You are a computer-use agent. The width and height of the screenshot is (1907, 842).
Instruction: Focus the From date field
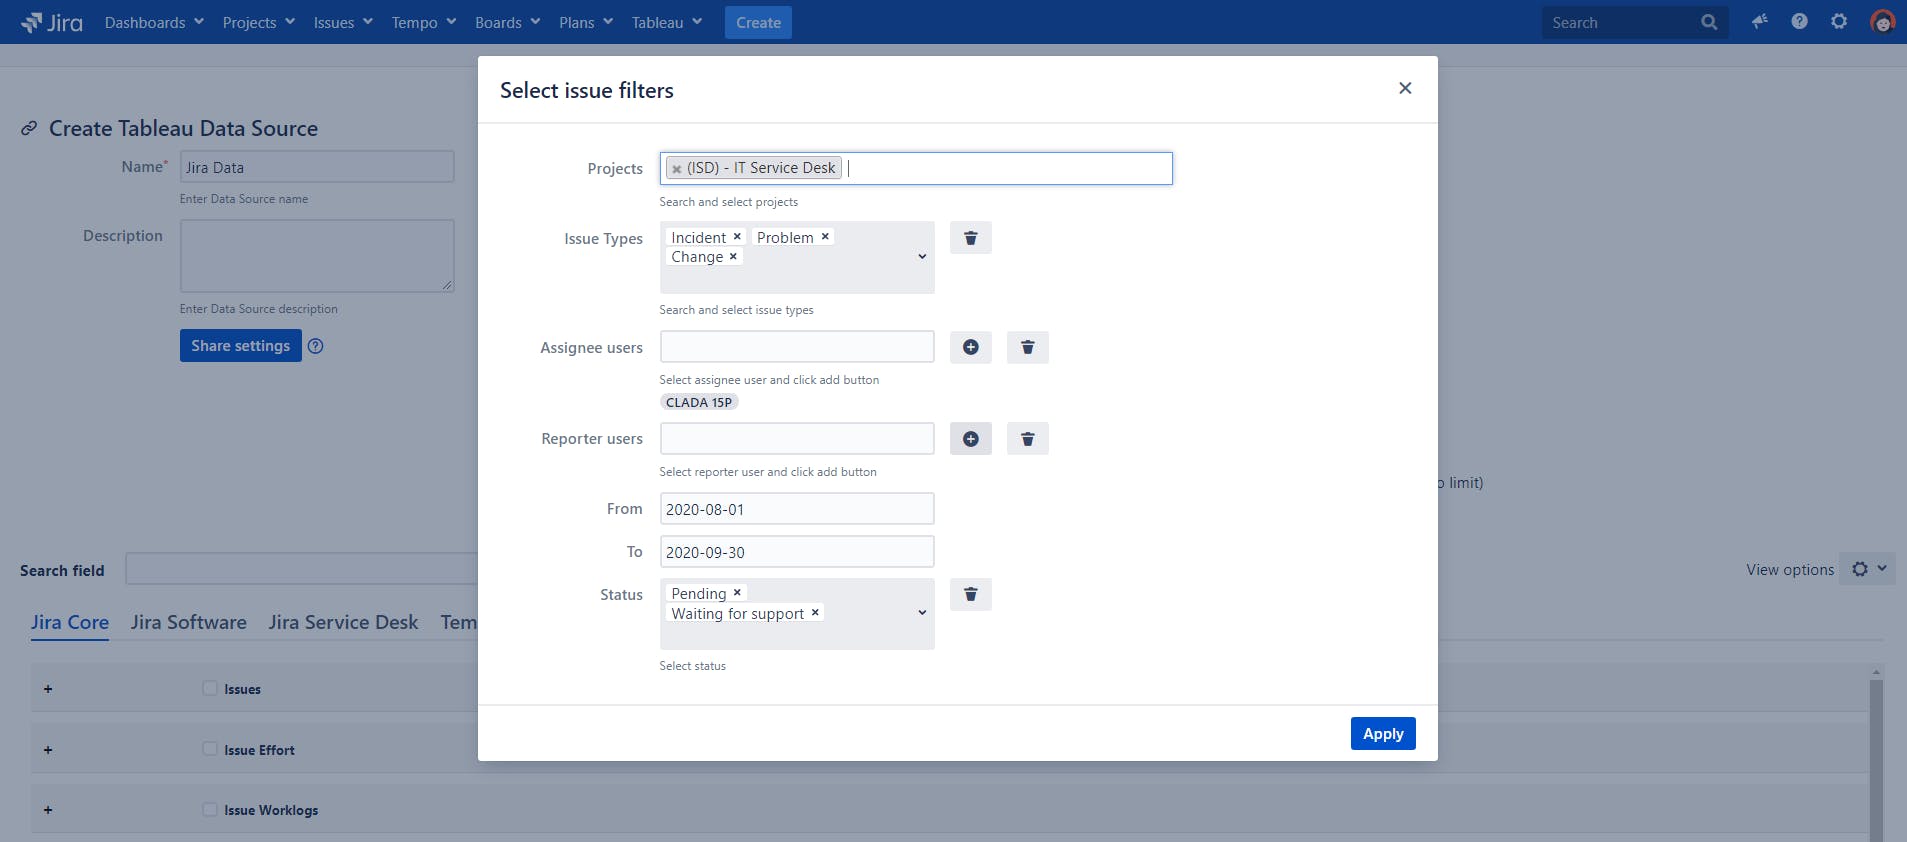pos(797,509)
